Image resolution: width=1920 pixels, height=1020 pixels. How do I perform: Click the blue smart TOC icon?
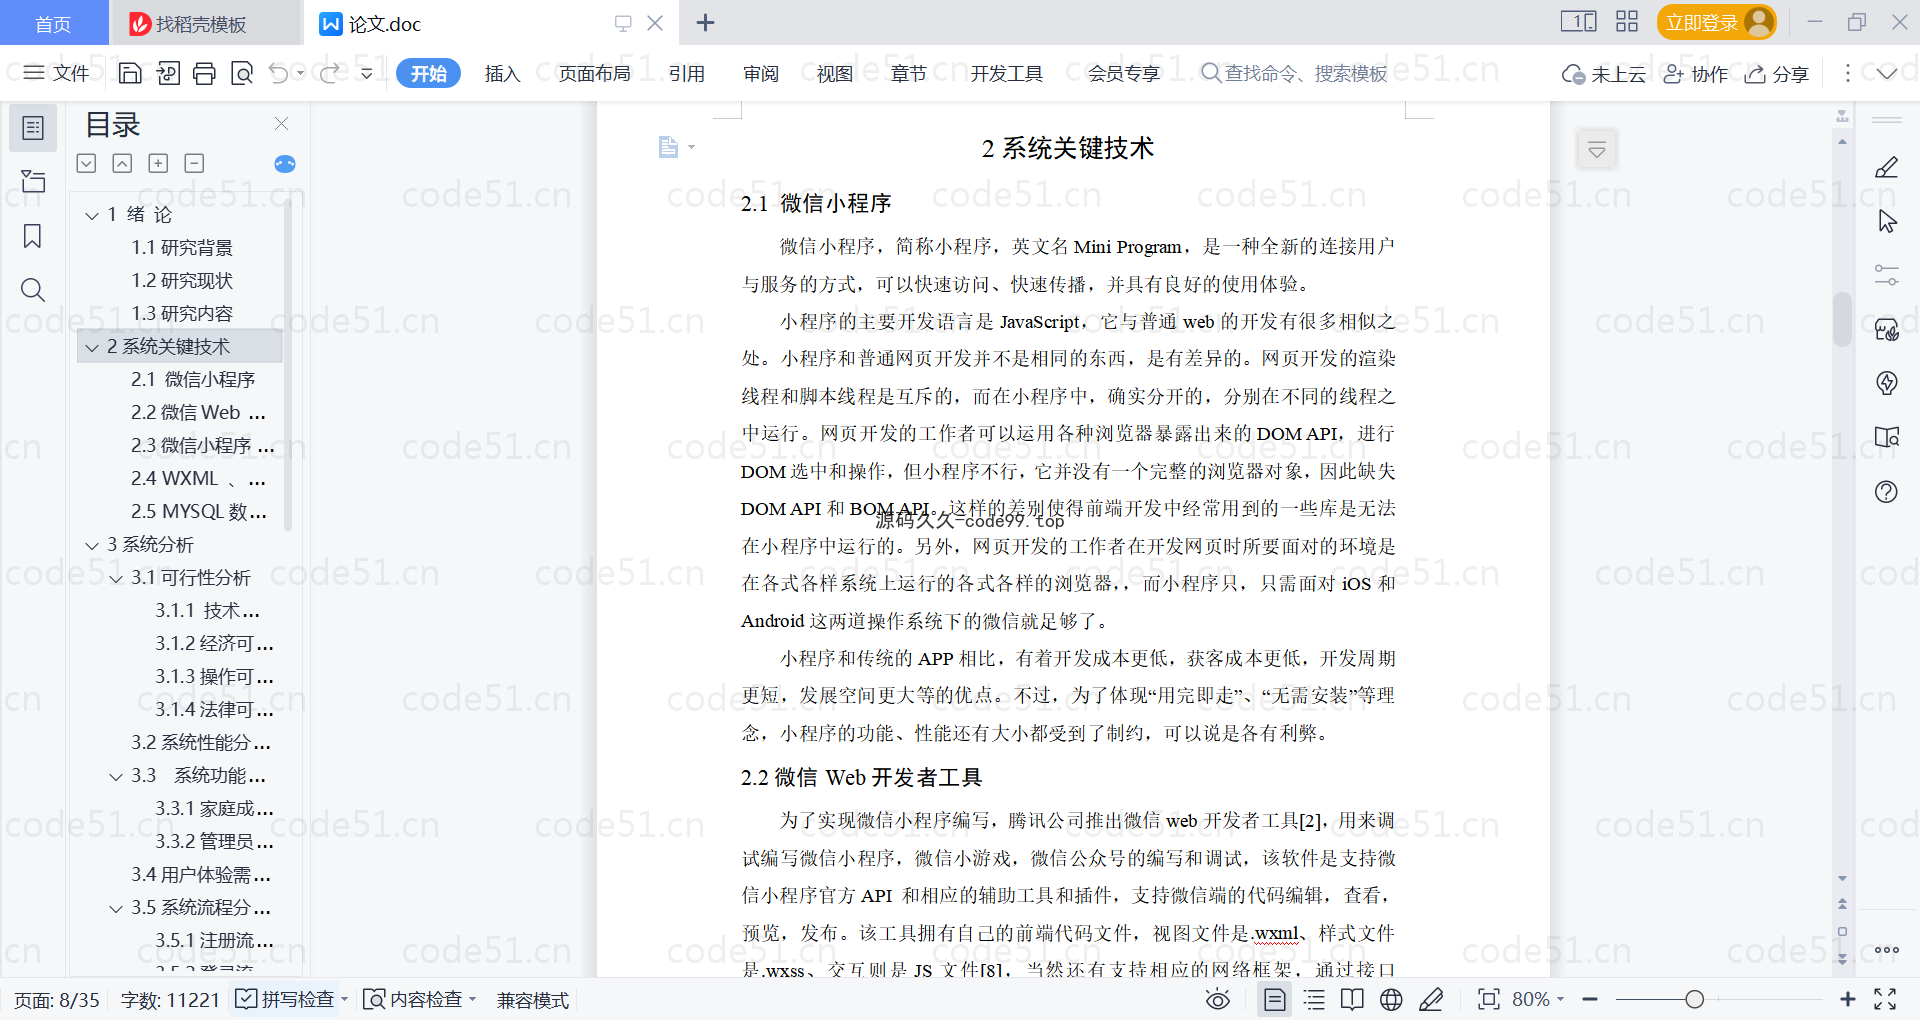click(285, 164)
